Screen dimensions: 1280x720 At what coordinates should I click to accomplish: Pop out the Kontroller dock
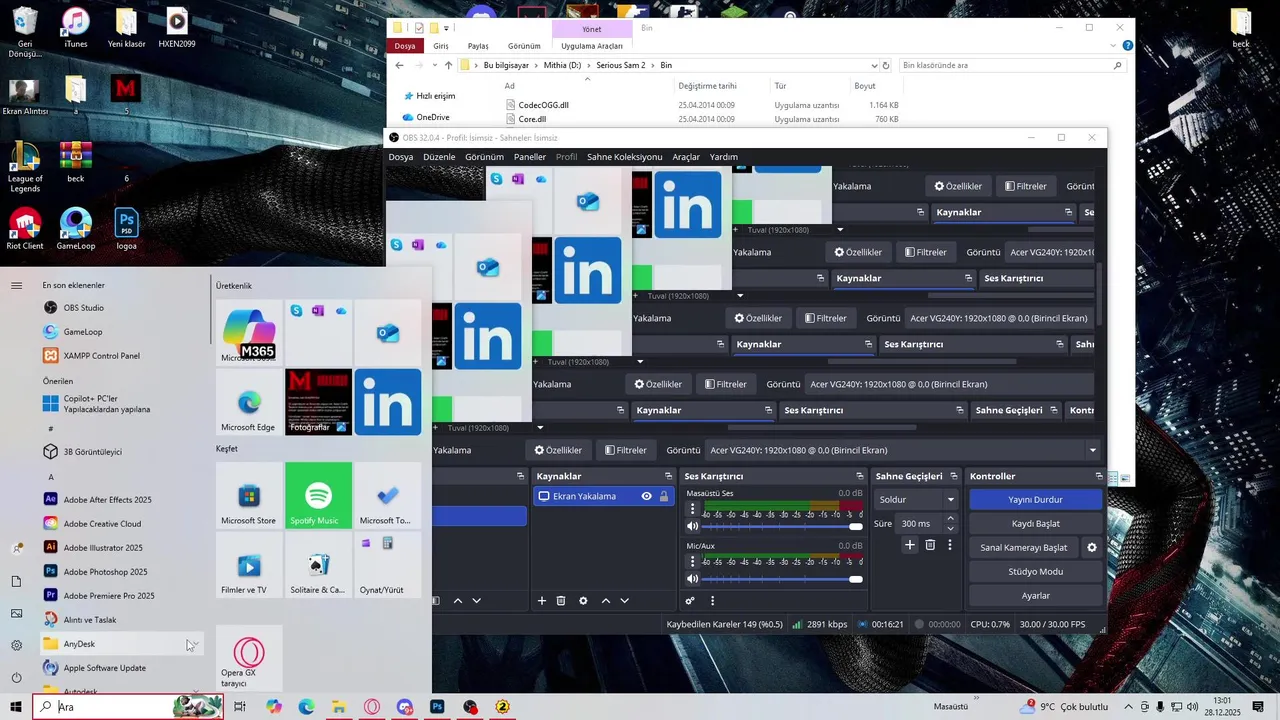[x=1099, y=476]
